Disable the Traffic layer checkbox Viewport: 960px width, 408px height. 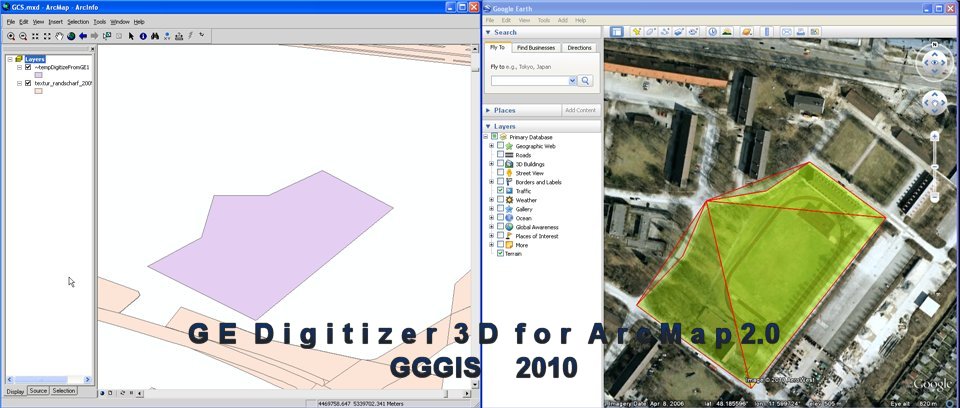tap(500, 191)
